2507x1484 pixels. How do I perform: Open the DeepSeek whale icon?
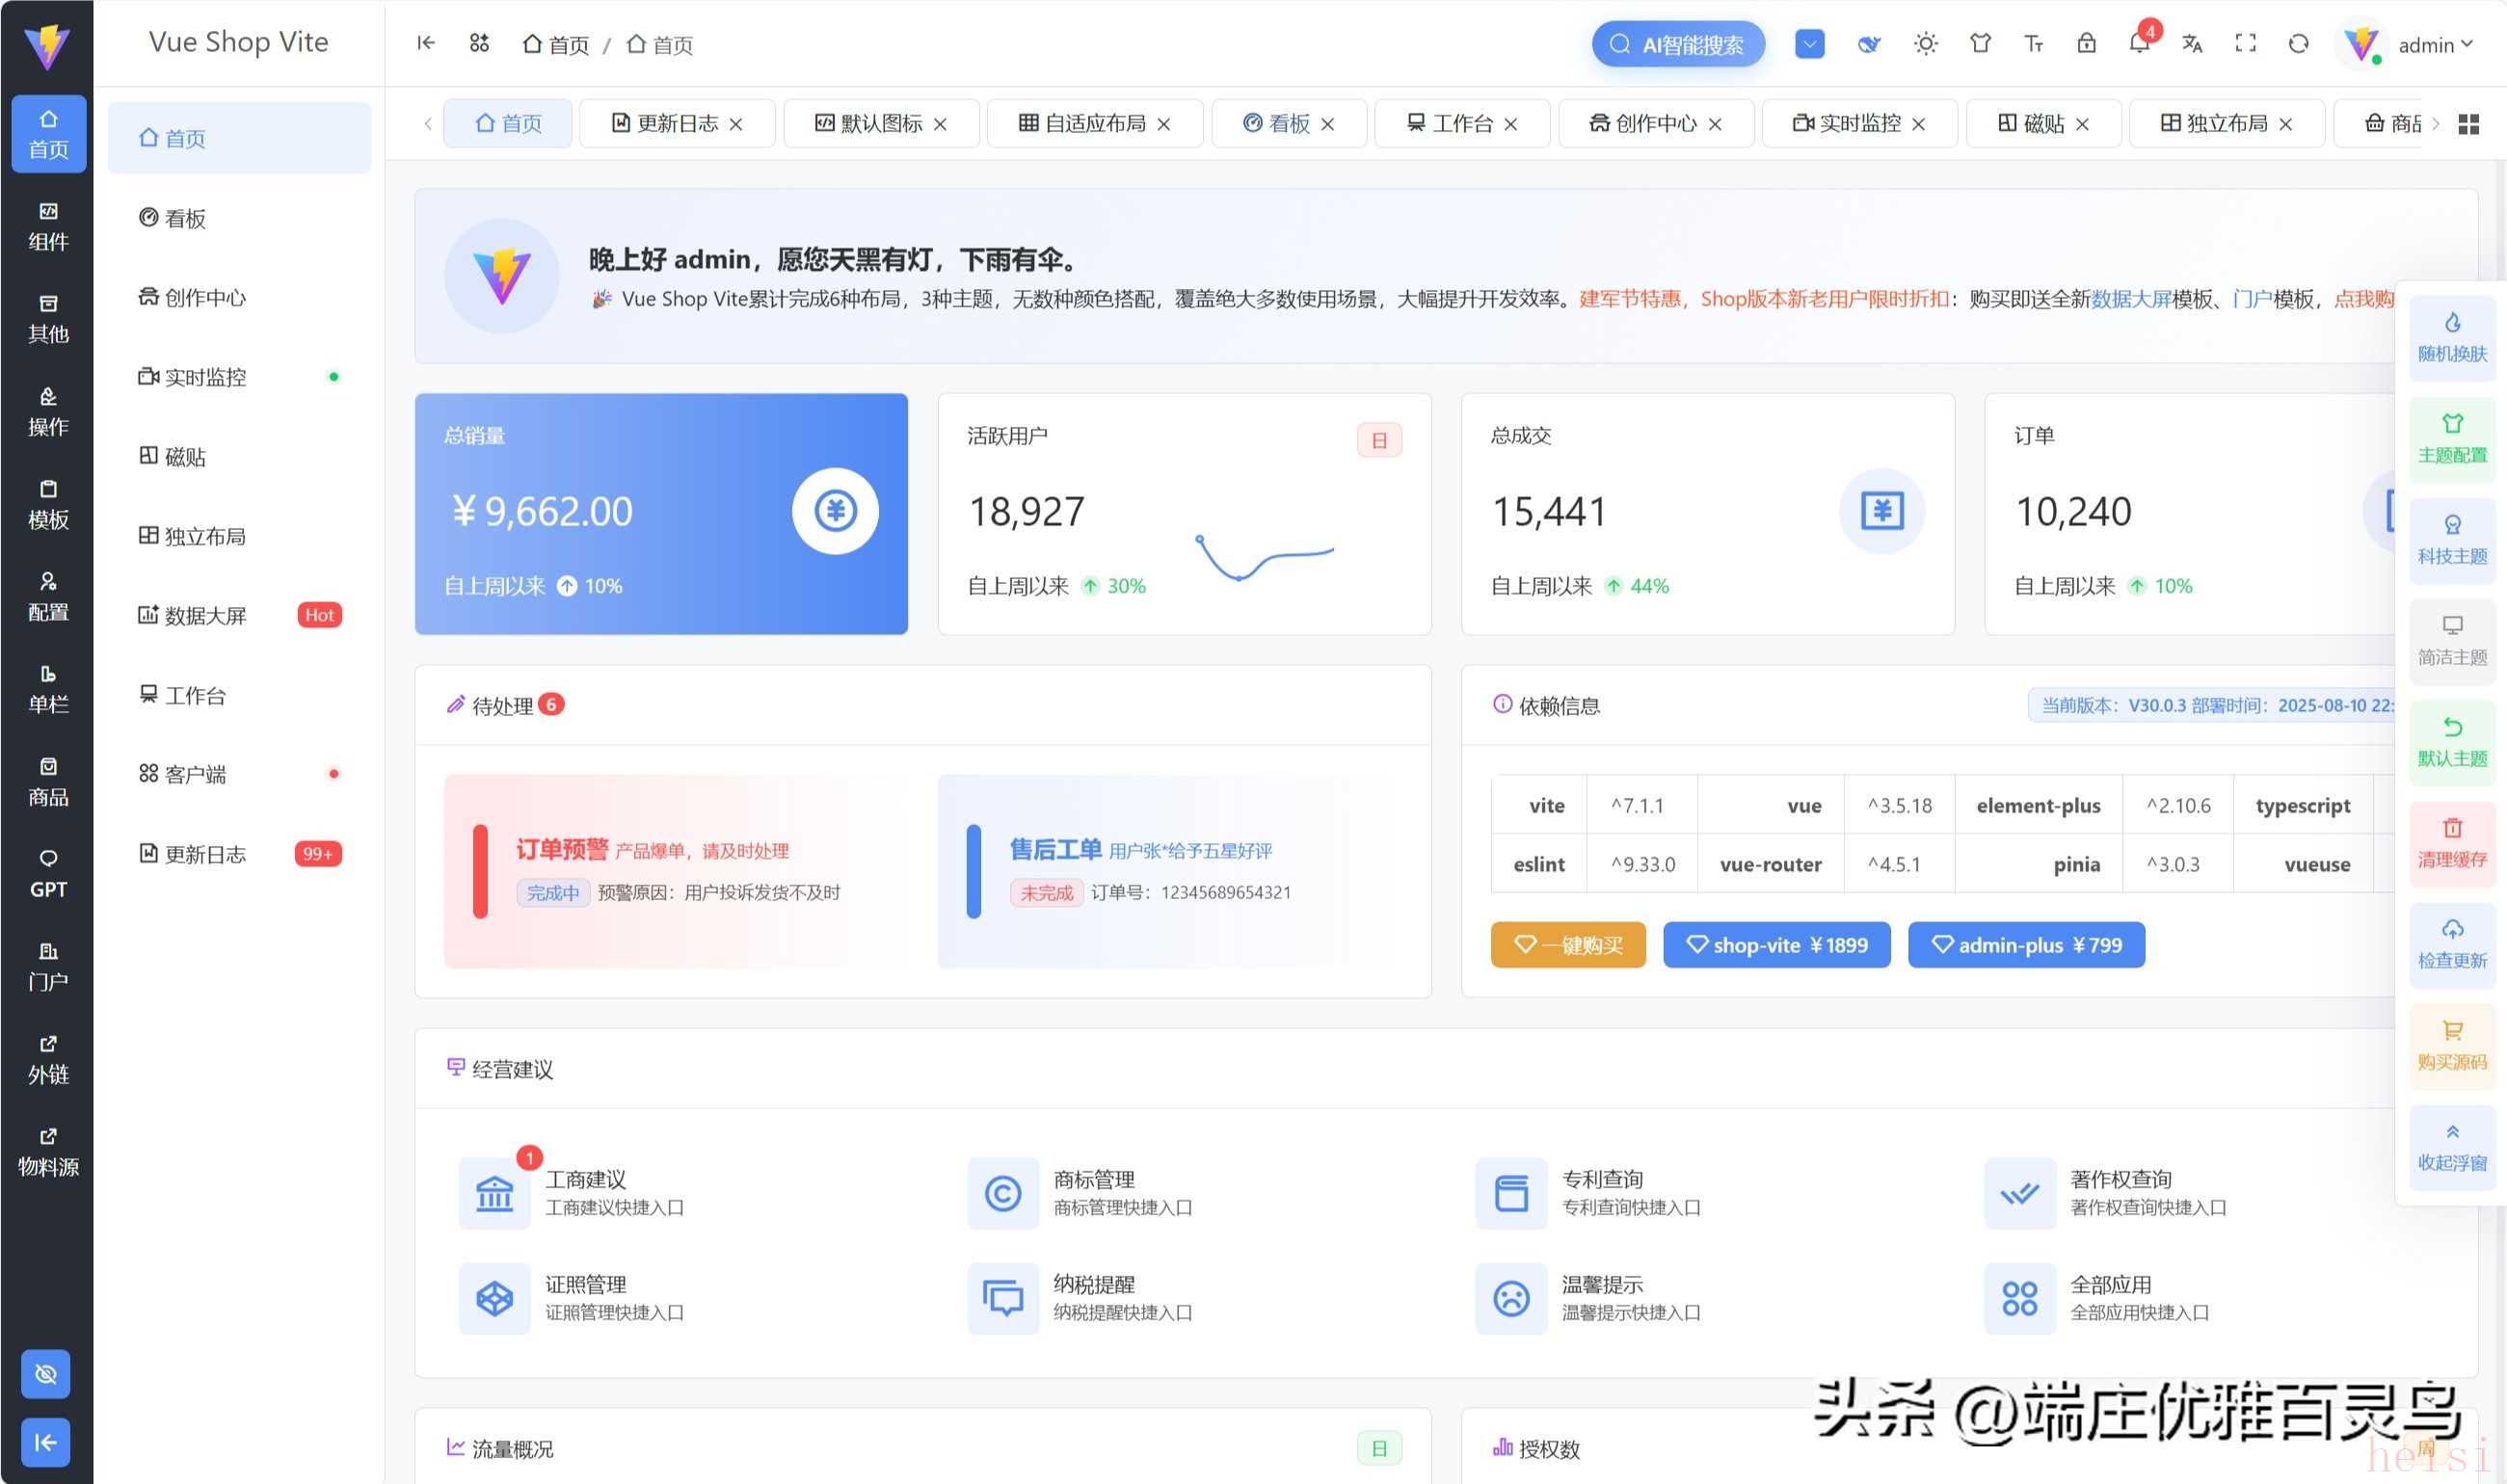coord(1868,44)
